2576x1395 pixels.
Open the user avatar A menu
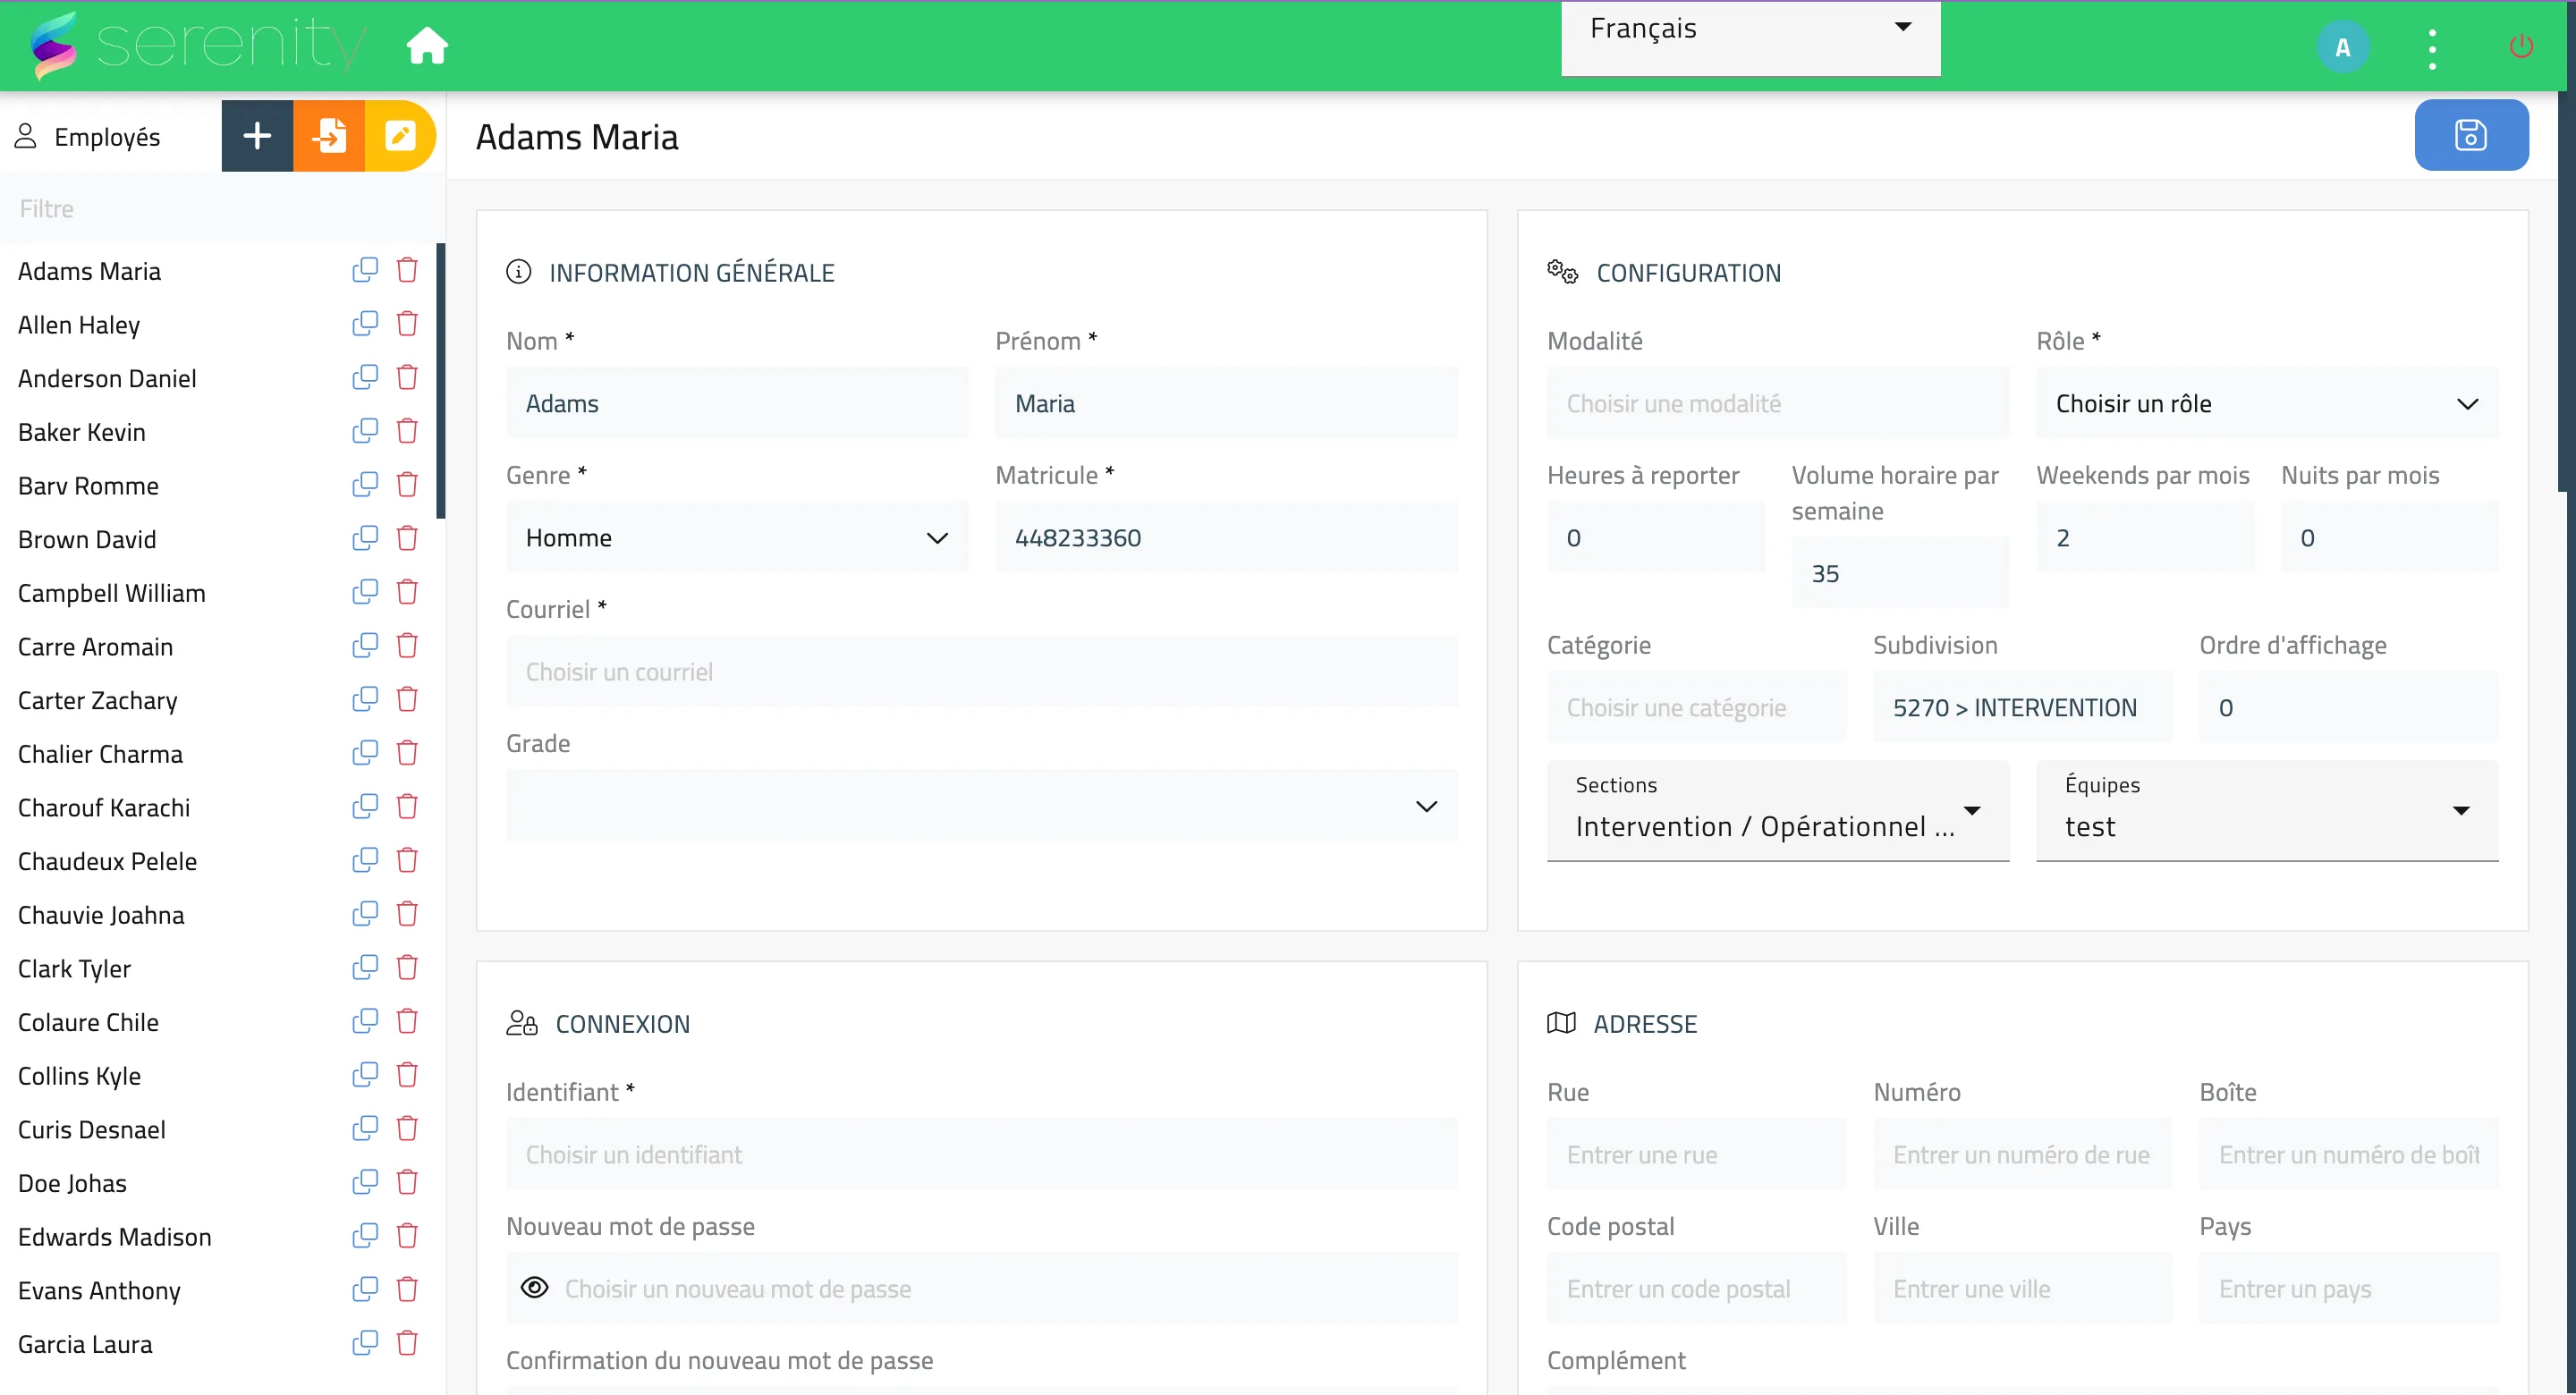point(2342,47)
